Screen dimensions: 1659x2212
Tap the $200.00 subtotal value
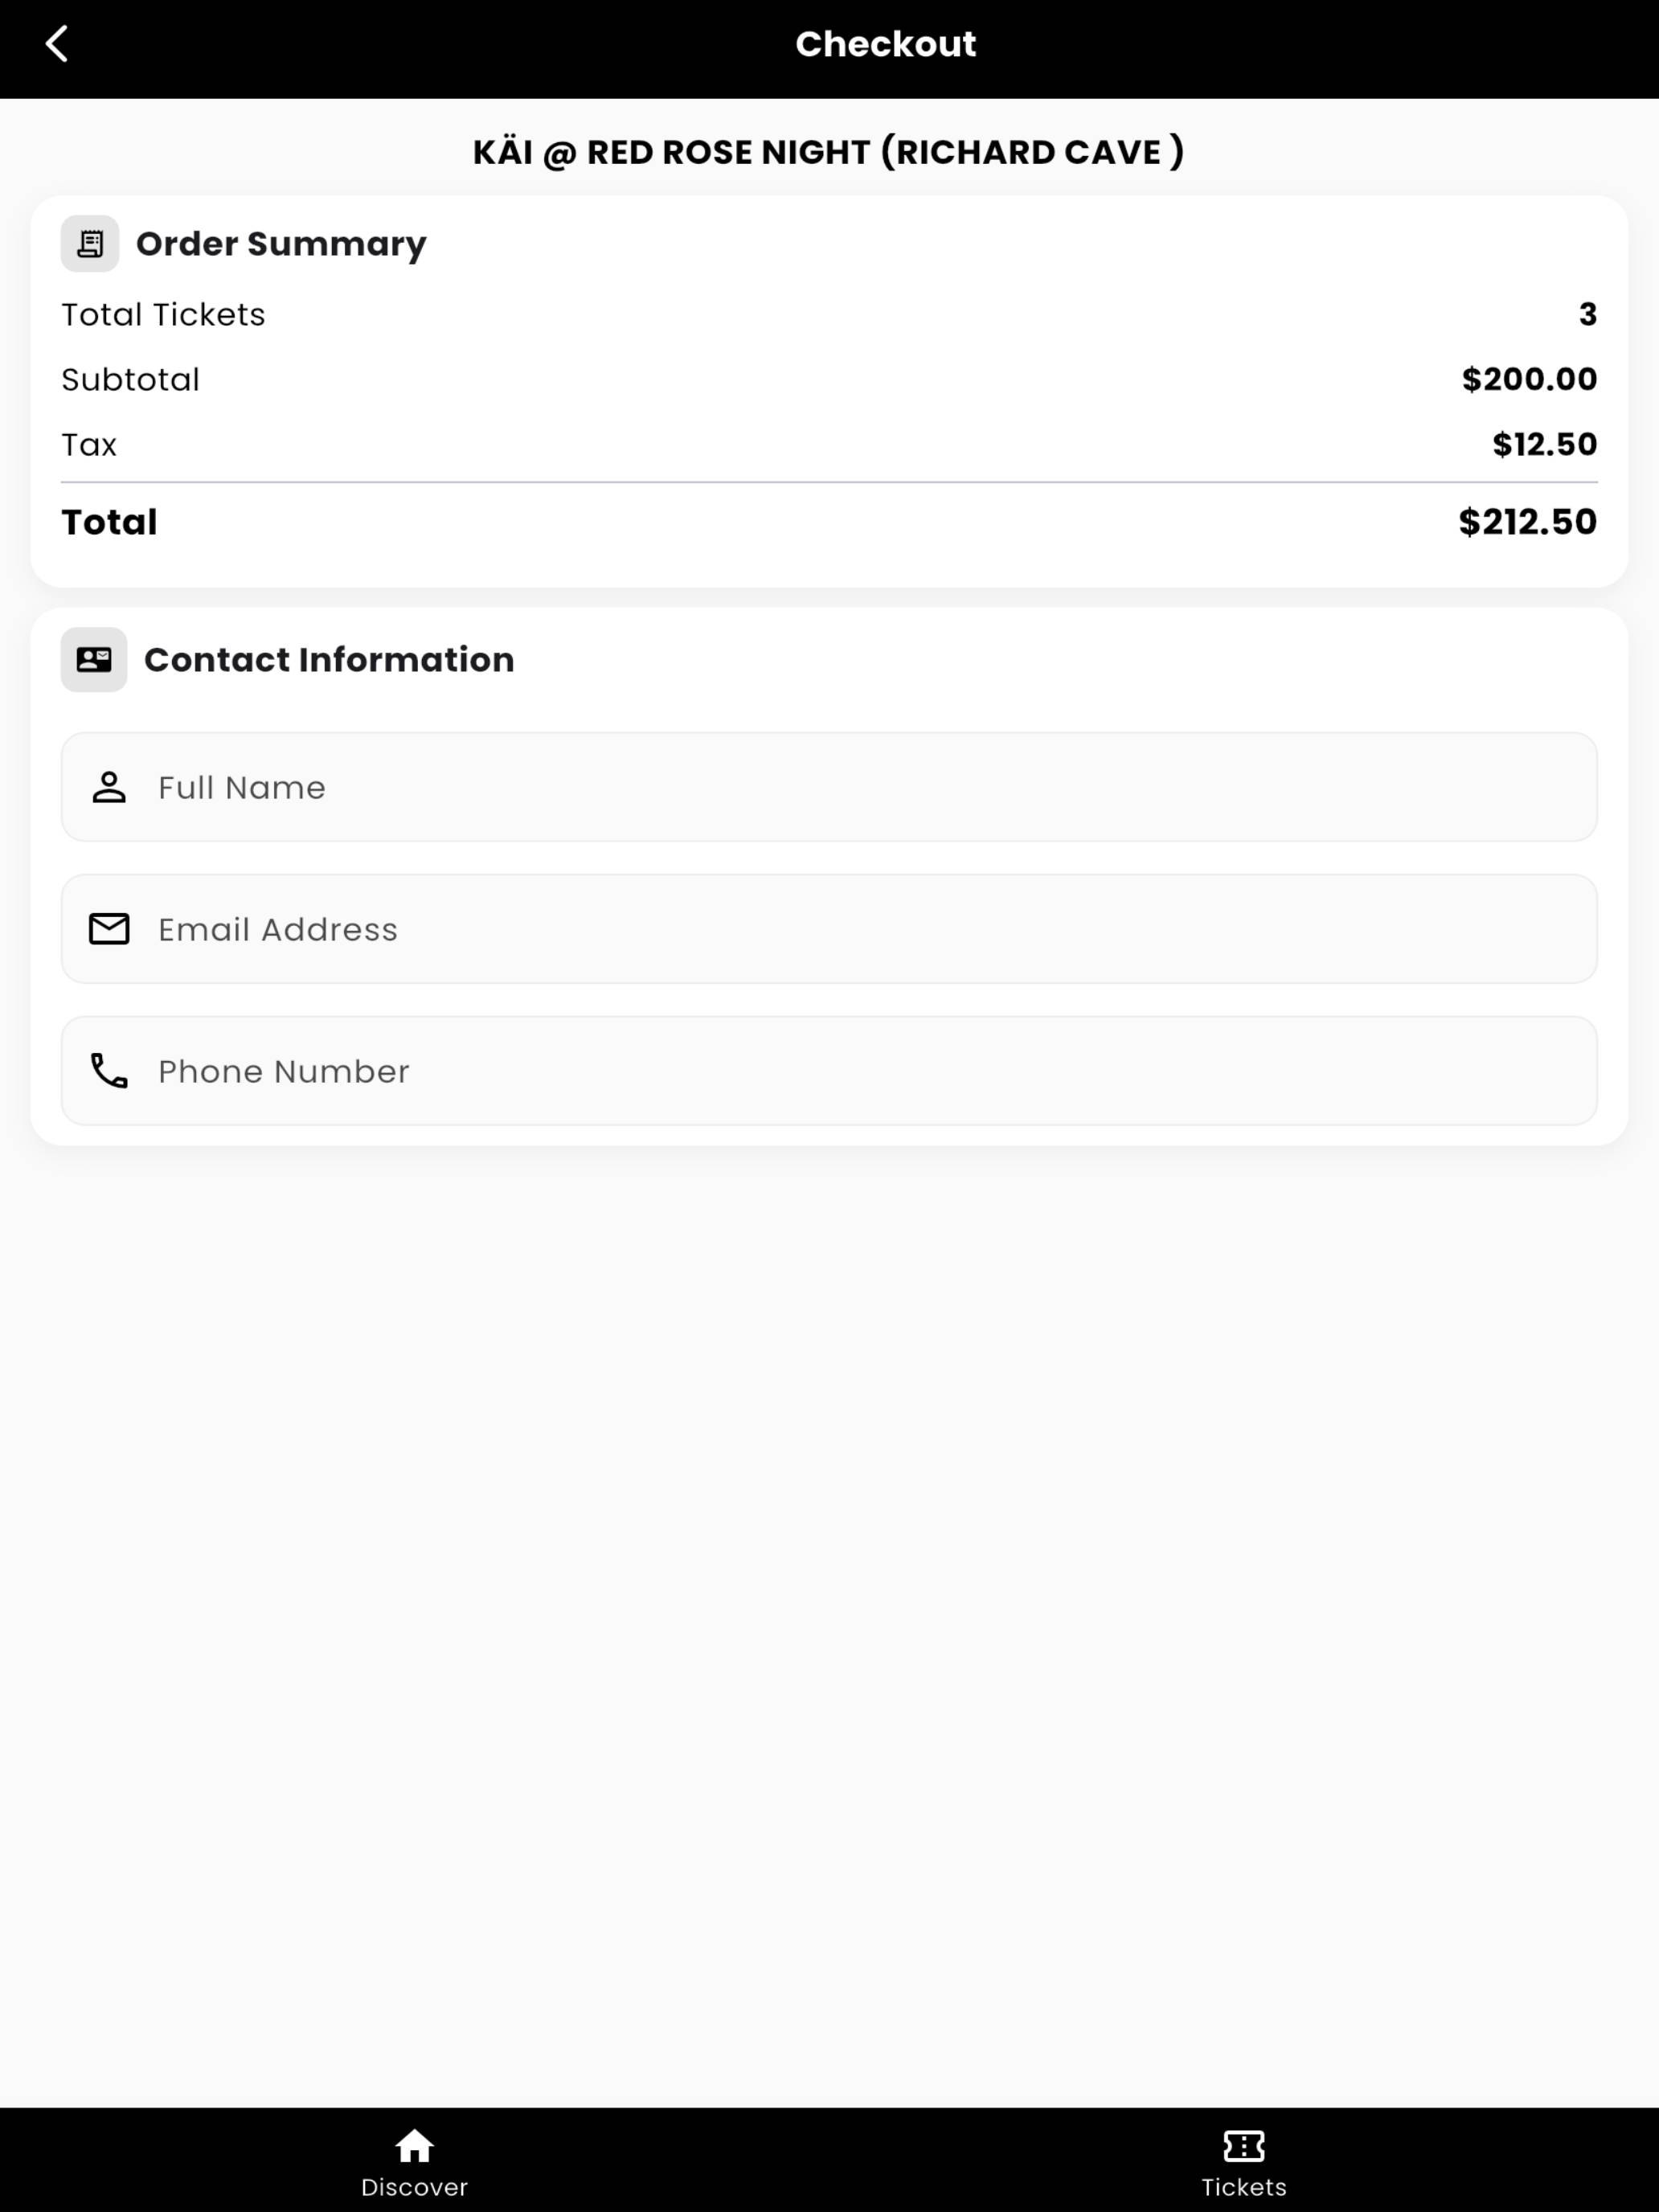[1529, 379]
